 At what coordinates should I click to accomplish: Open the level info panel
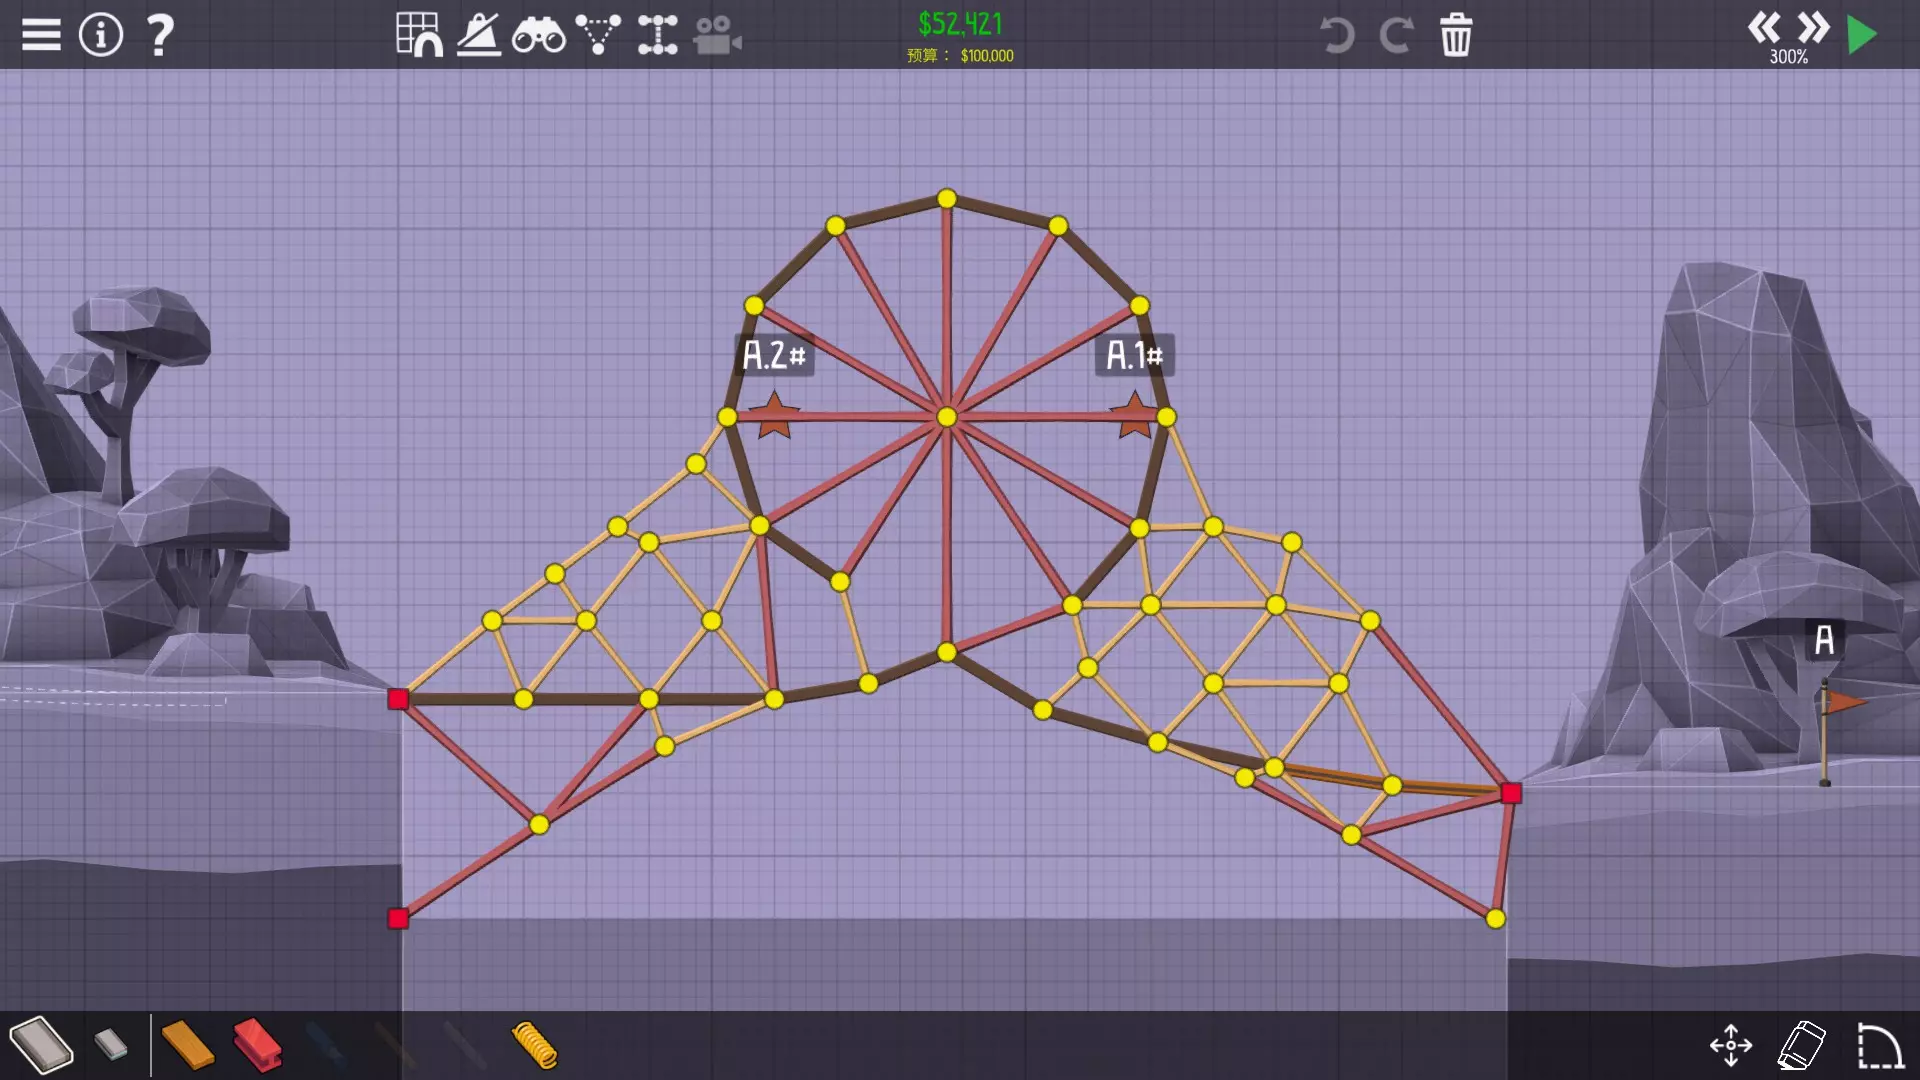point(100,35)
